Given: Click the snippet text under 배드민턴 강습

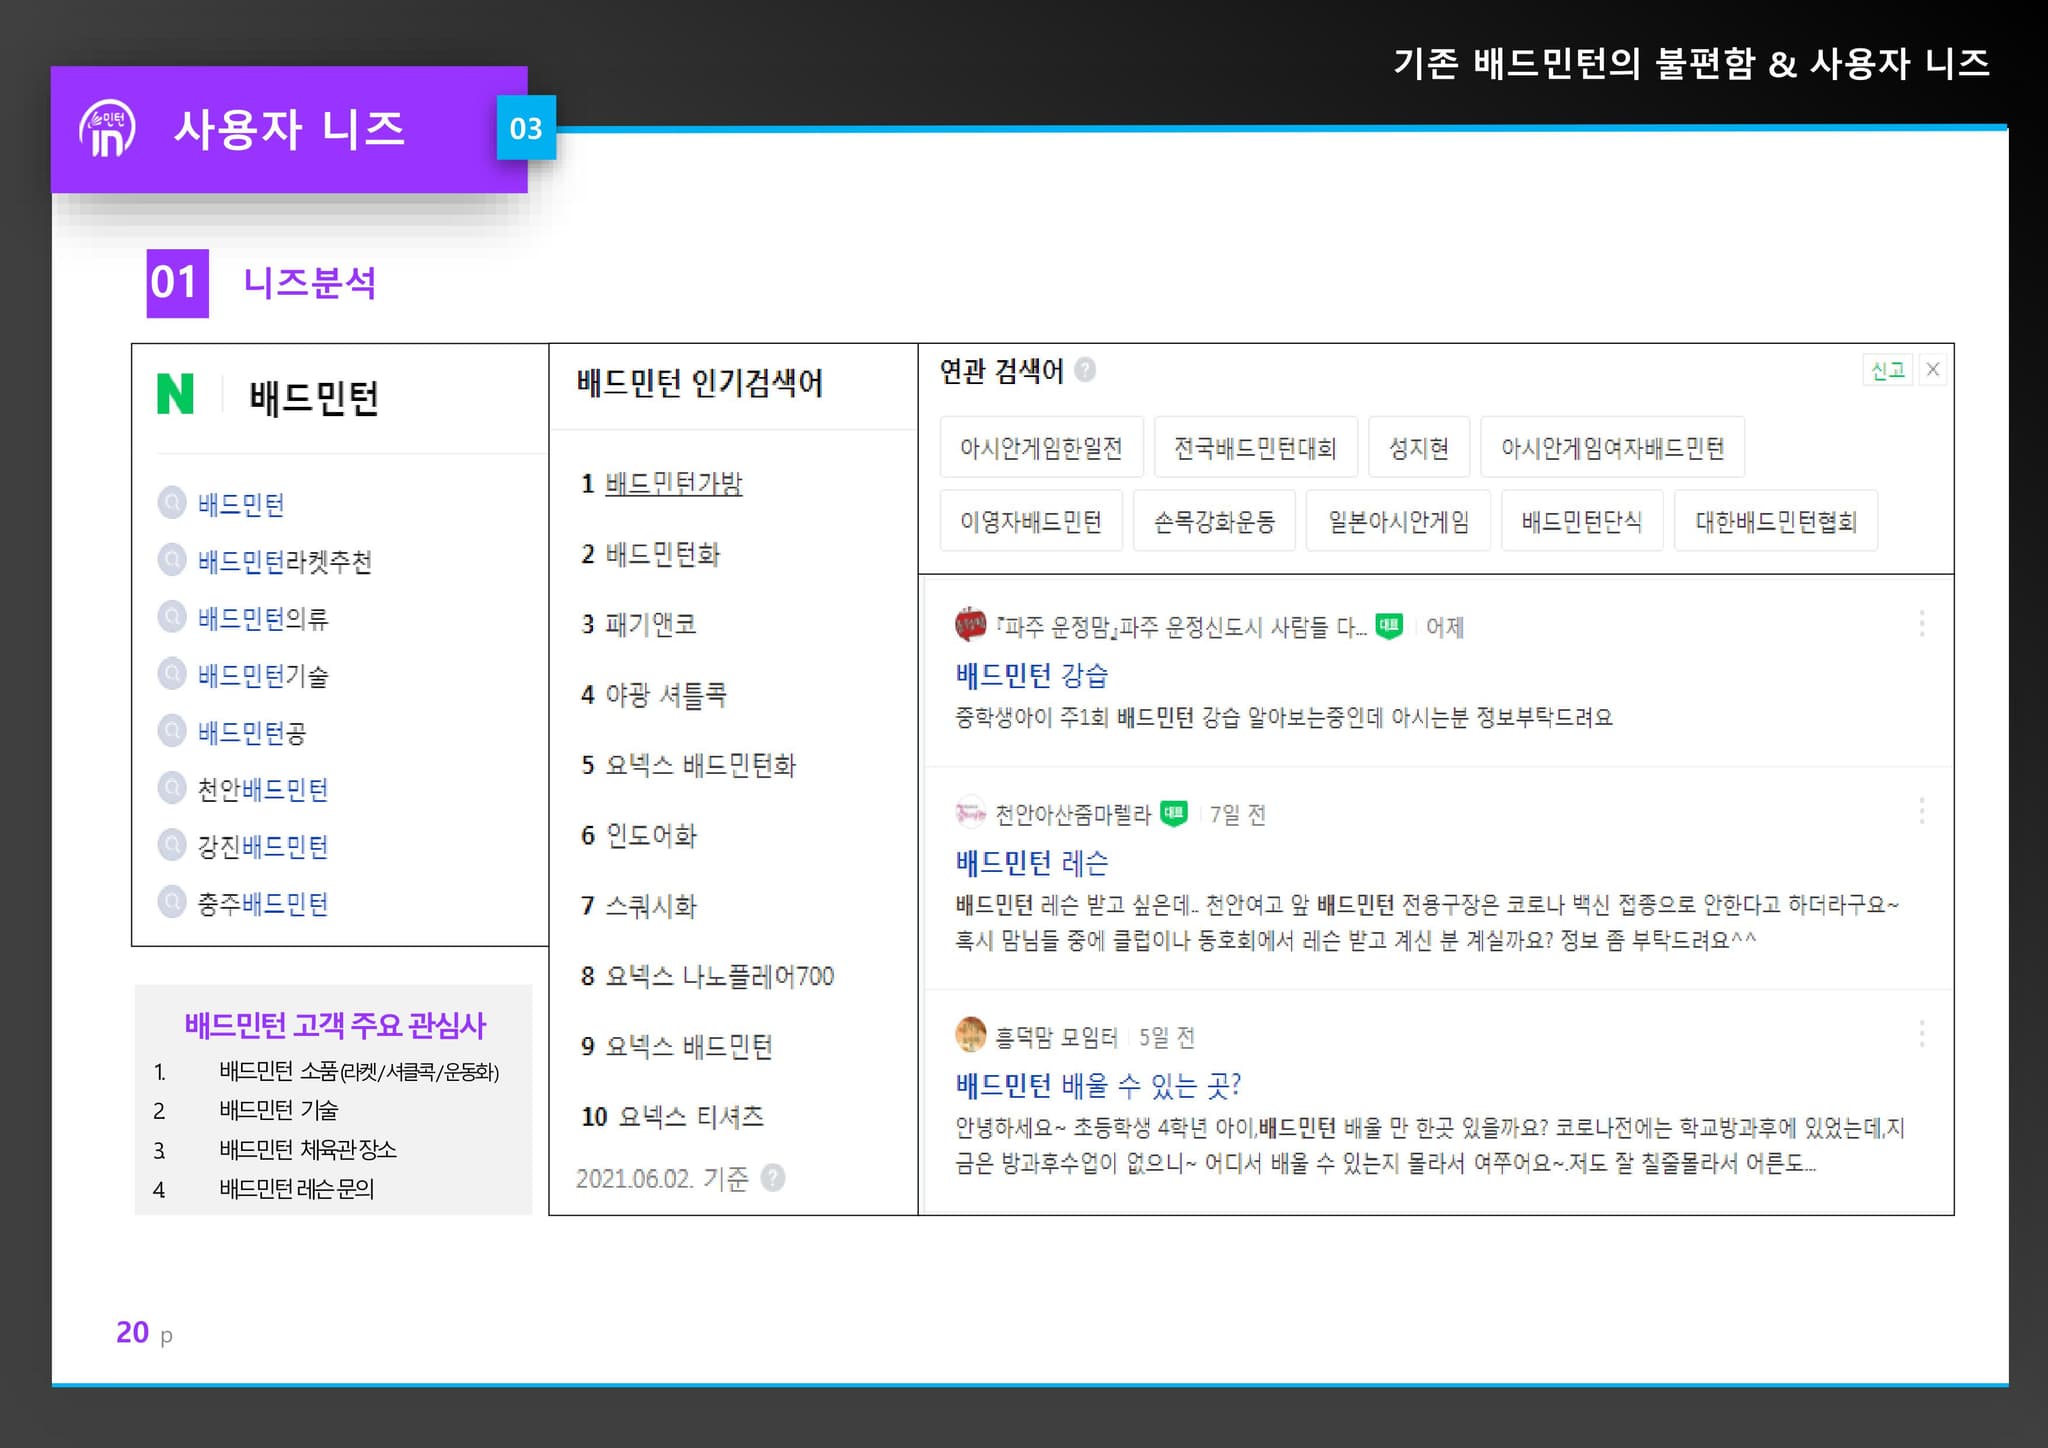Looking at the screenshot, I should tap(1284, 717).
